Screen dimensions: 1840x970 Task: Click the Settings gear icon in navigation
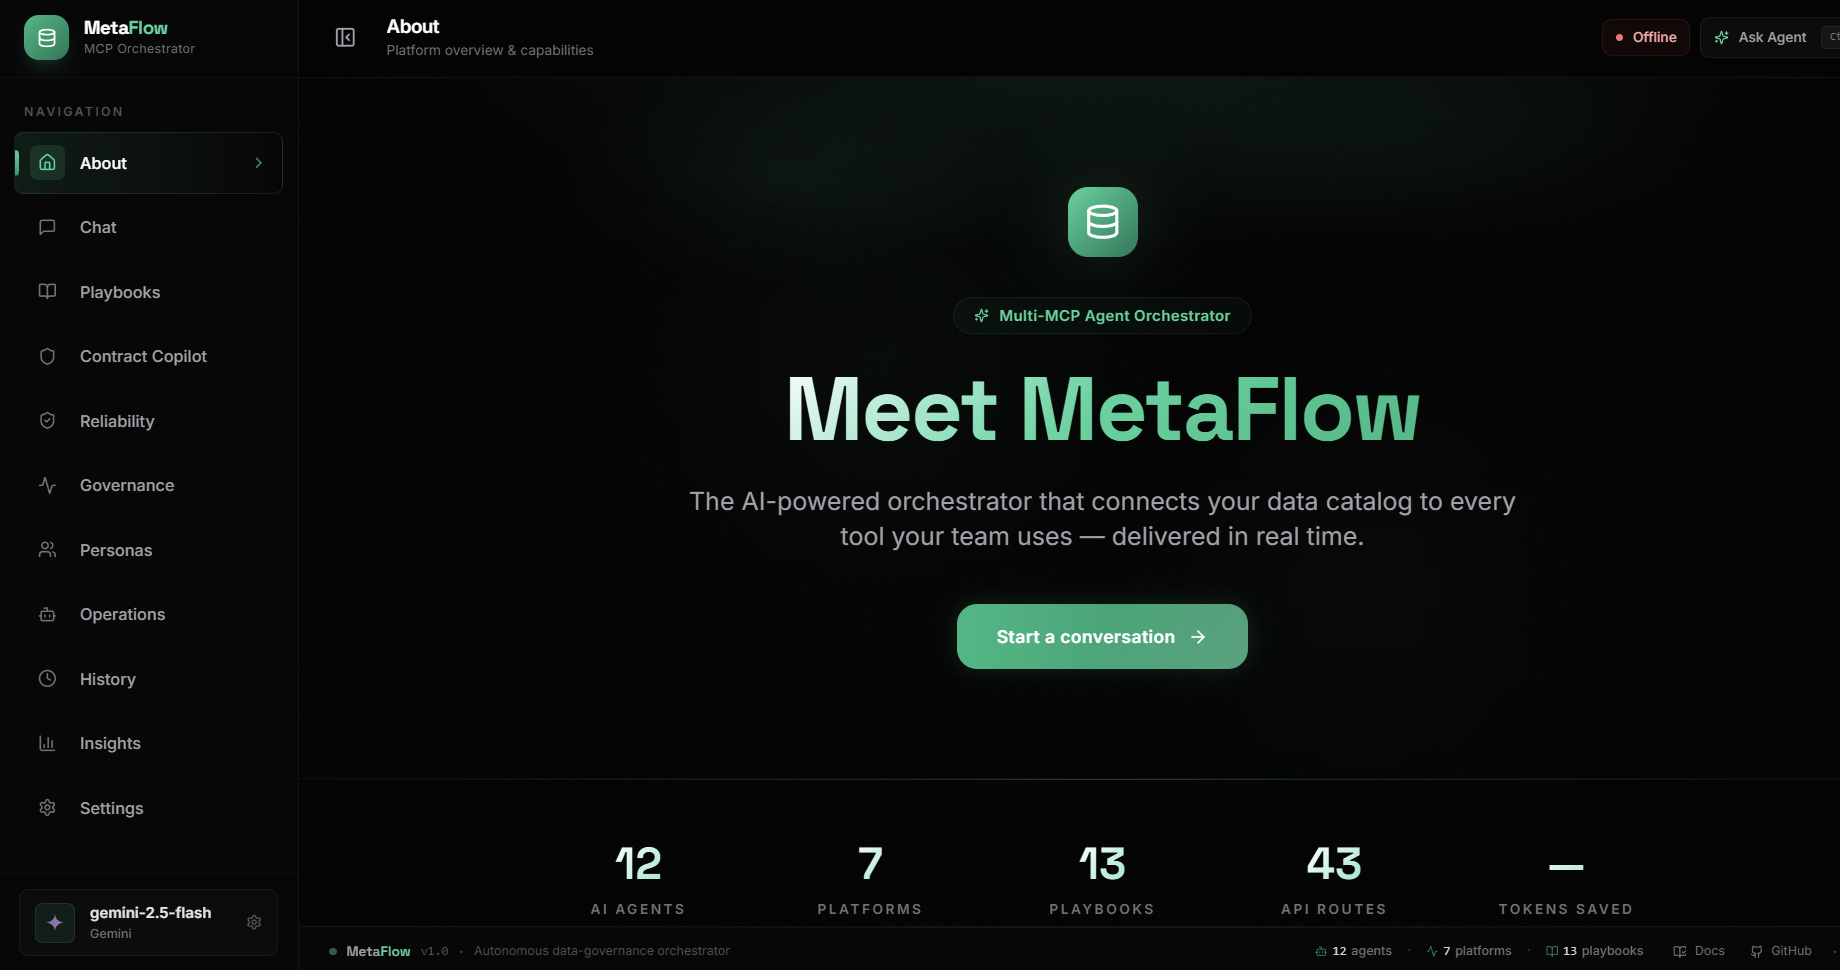[x=47, y=808]
